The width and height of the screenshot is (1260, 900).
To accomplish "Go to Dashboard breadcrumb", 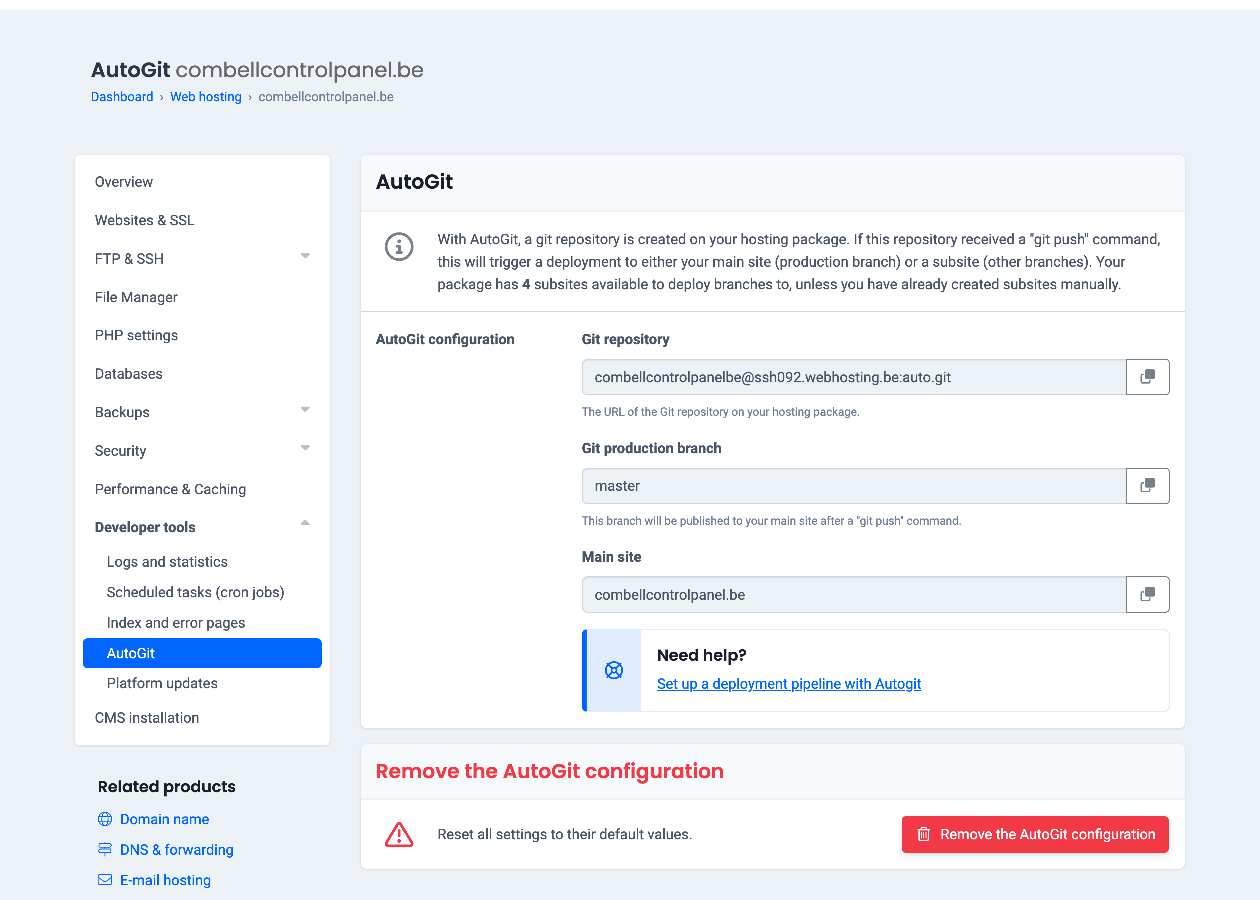I will [x=122, y=97].
